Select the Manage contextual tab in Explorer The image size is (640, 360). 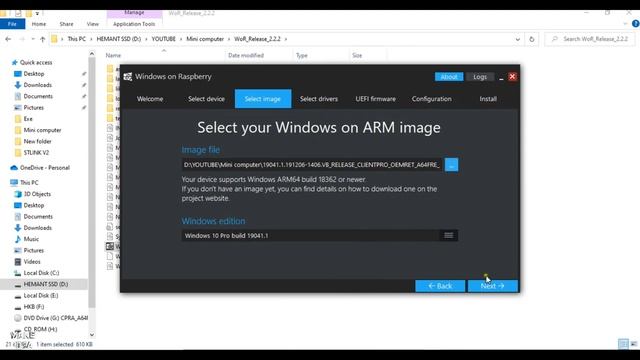tap(134, 13)
